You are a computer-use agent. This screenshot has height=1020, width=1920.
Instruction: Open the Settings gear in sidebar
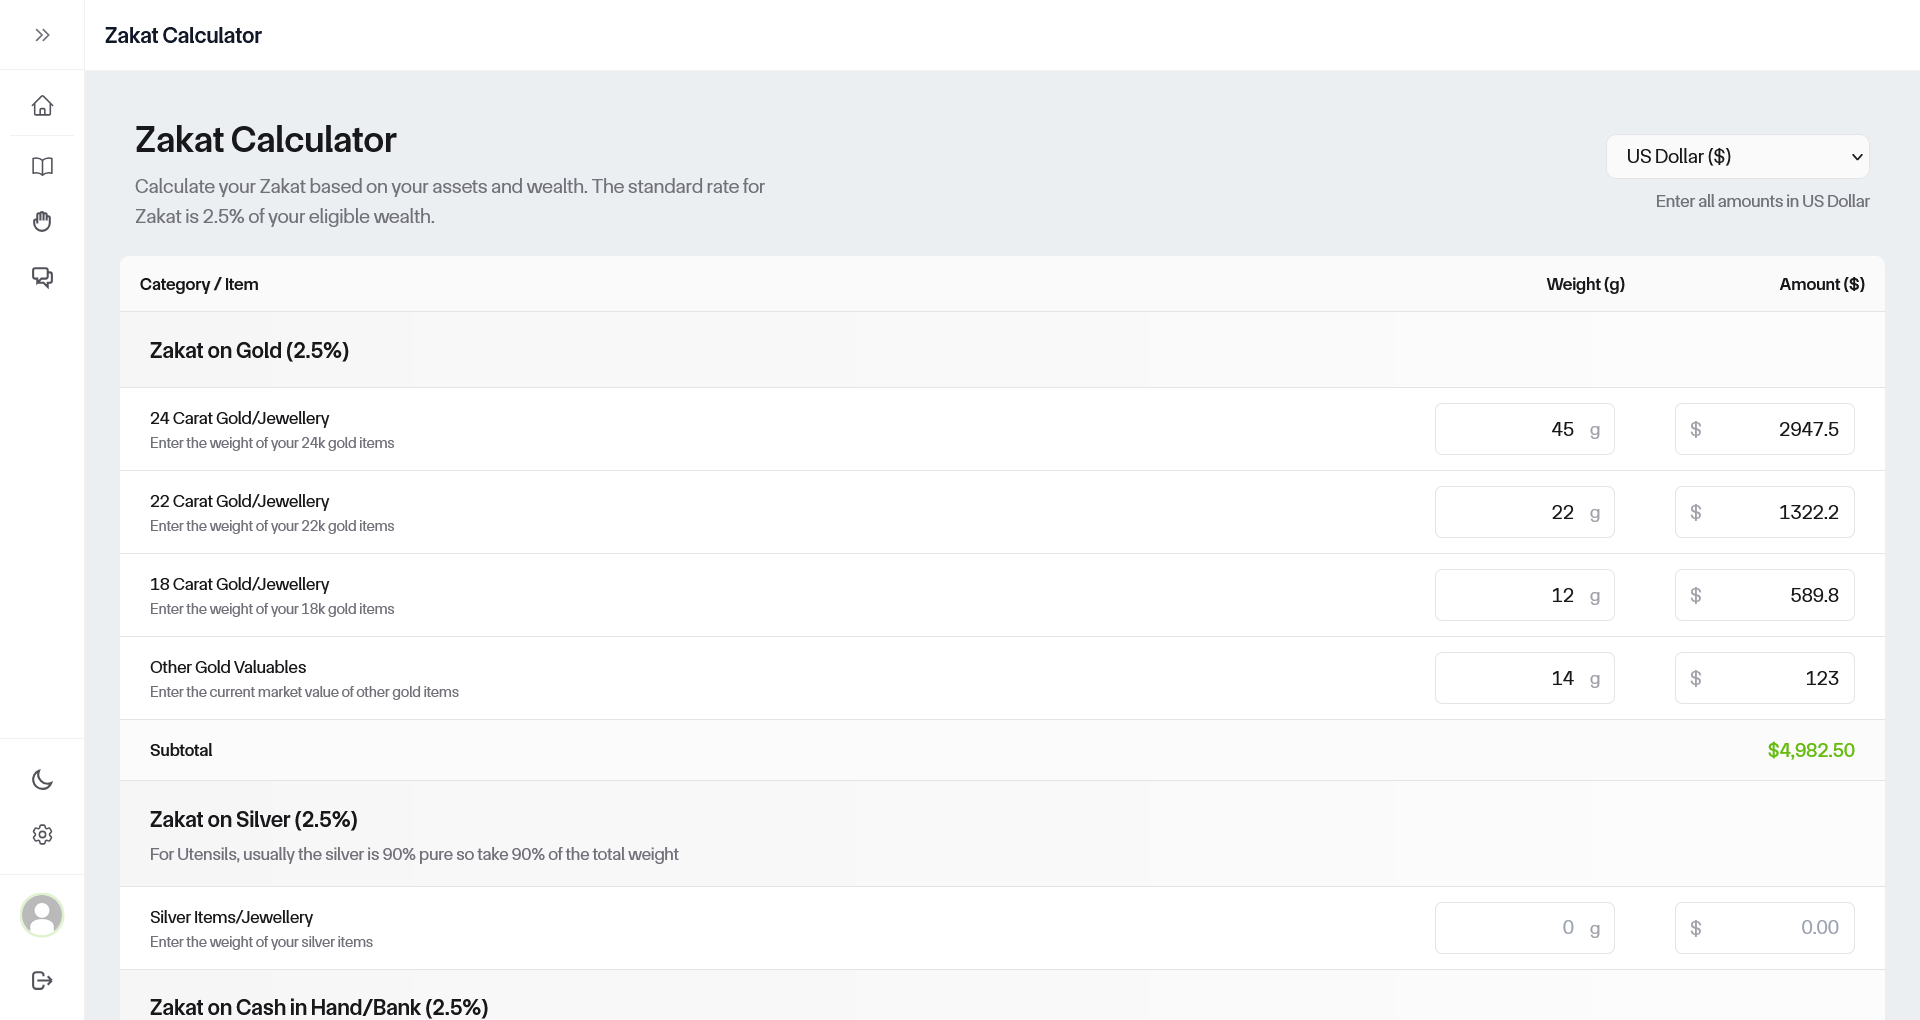pyautogui.click(x=42, y=835)
